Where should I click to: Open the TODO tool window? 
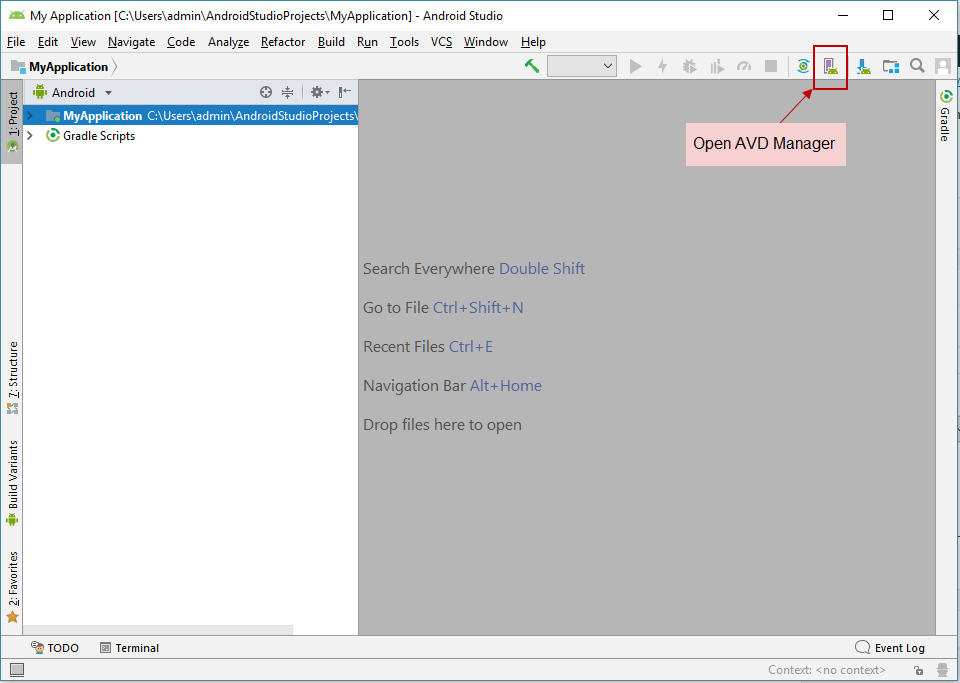[55, 648]
